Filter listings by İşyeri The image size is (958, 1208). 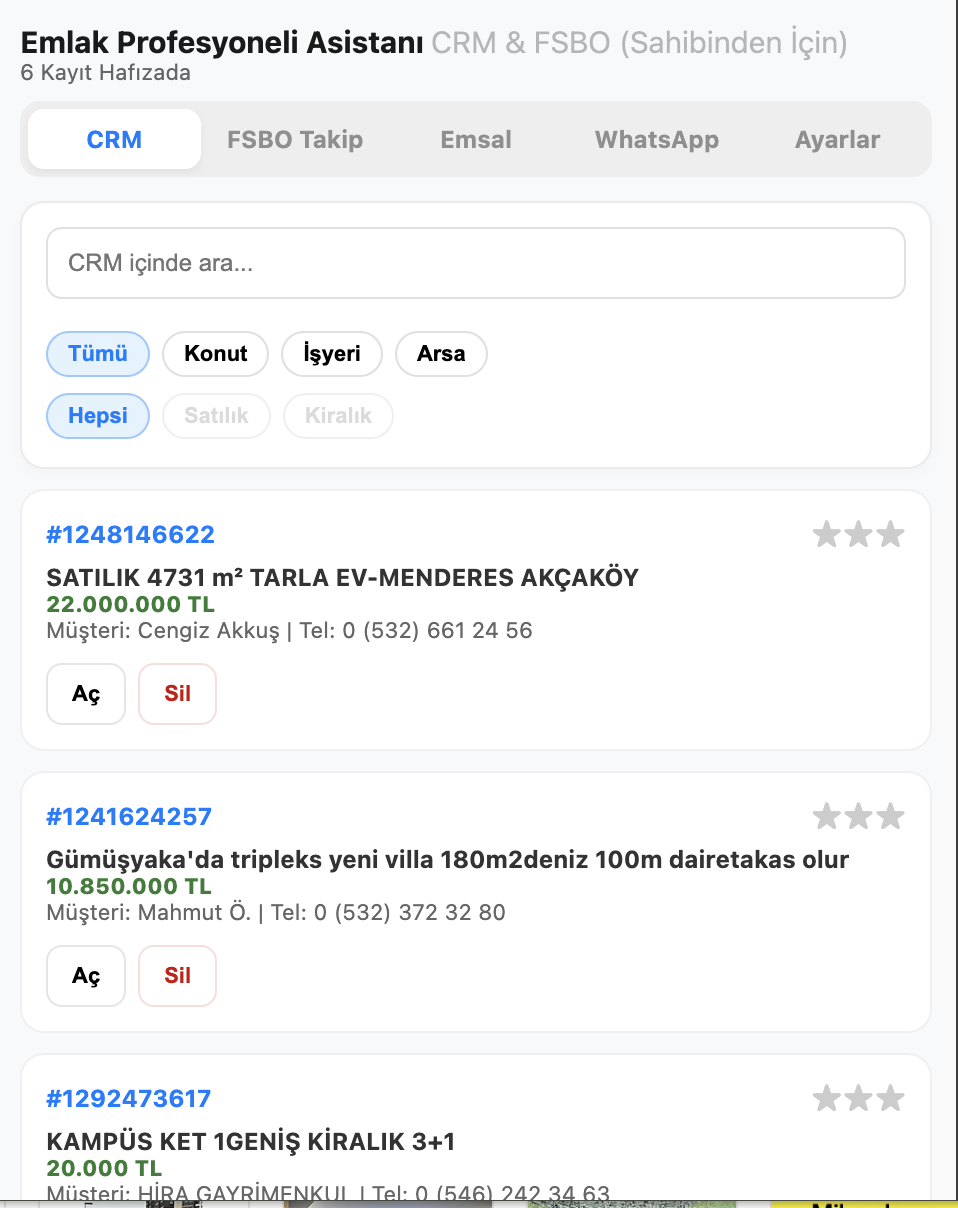pyautogui.click(x=331, y=353)
